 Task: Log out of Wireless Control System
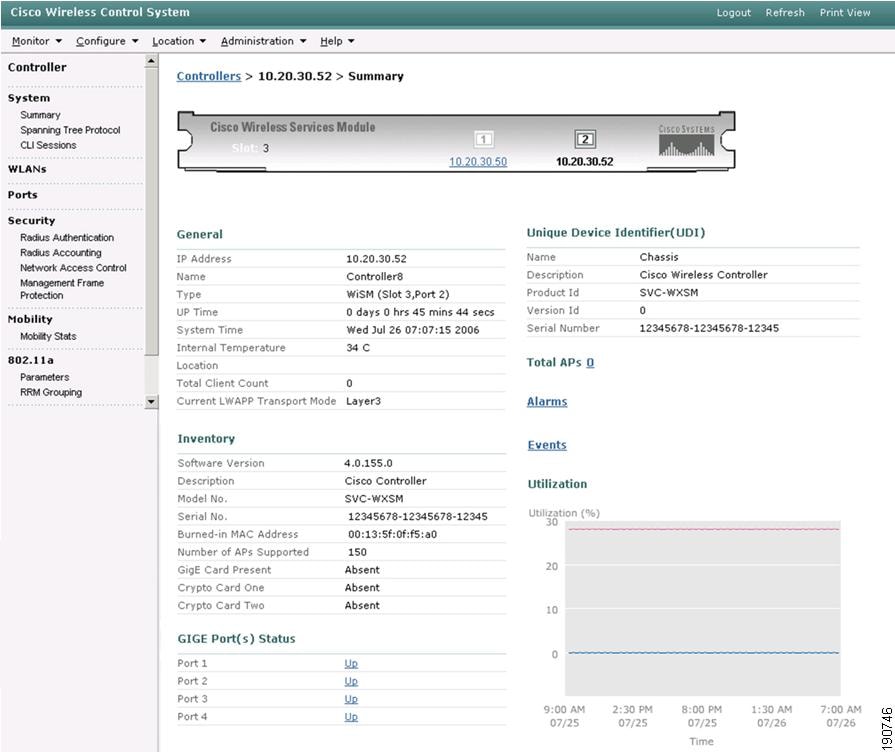733,13
